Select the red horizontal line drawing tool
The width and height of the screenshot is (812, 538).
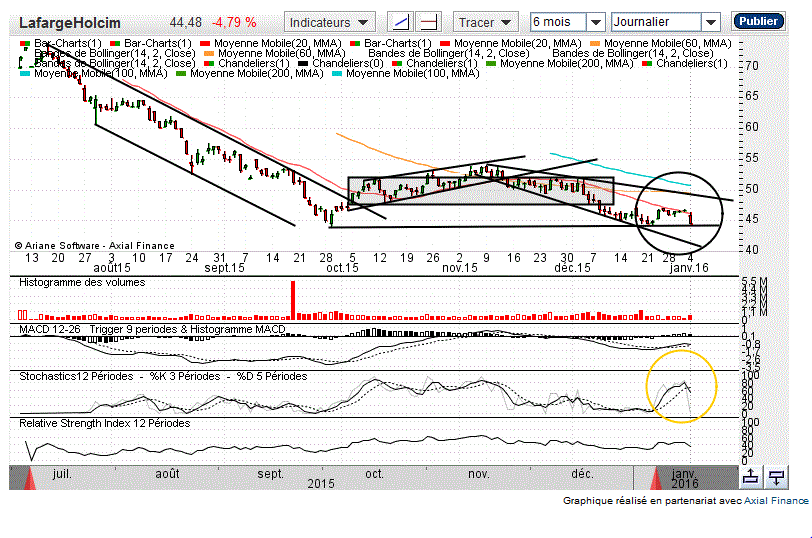coord(429,22)
